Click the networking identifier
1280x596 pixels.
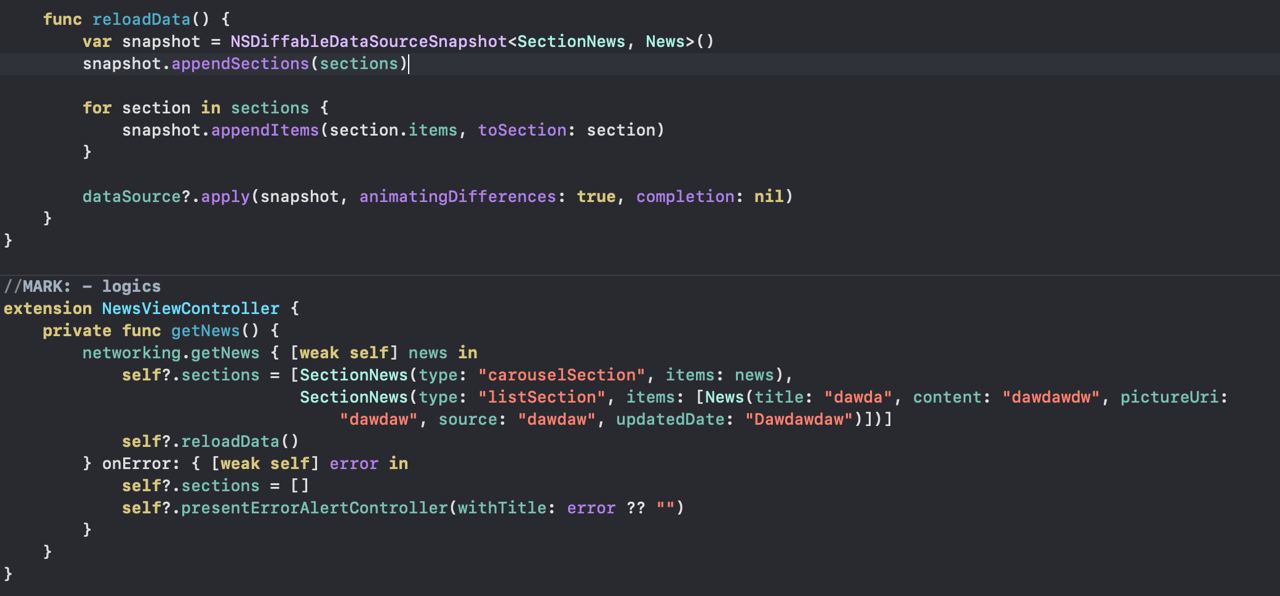[x=131, y=352]
